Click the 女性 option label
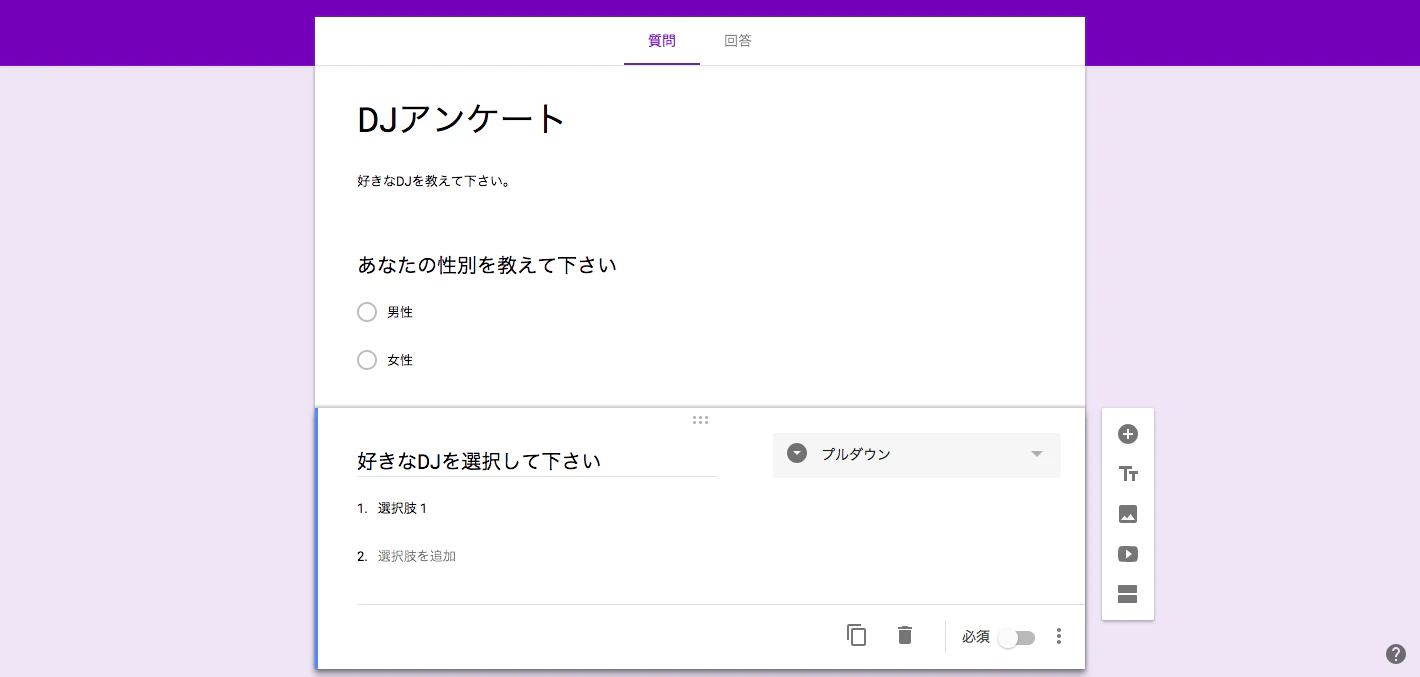 click(400, 360)
